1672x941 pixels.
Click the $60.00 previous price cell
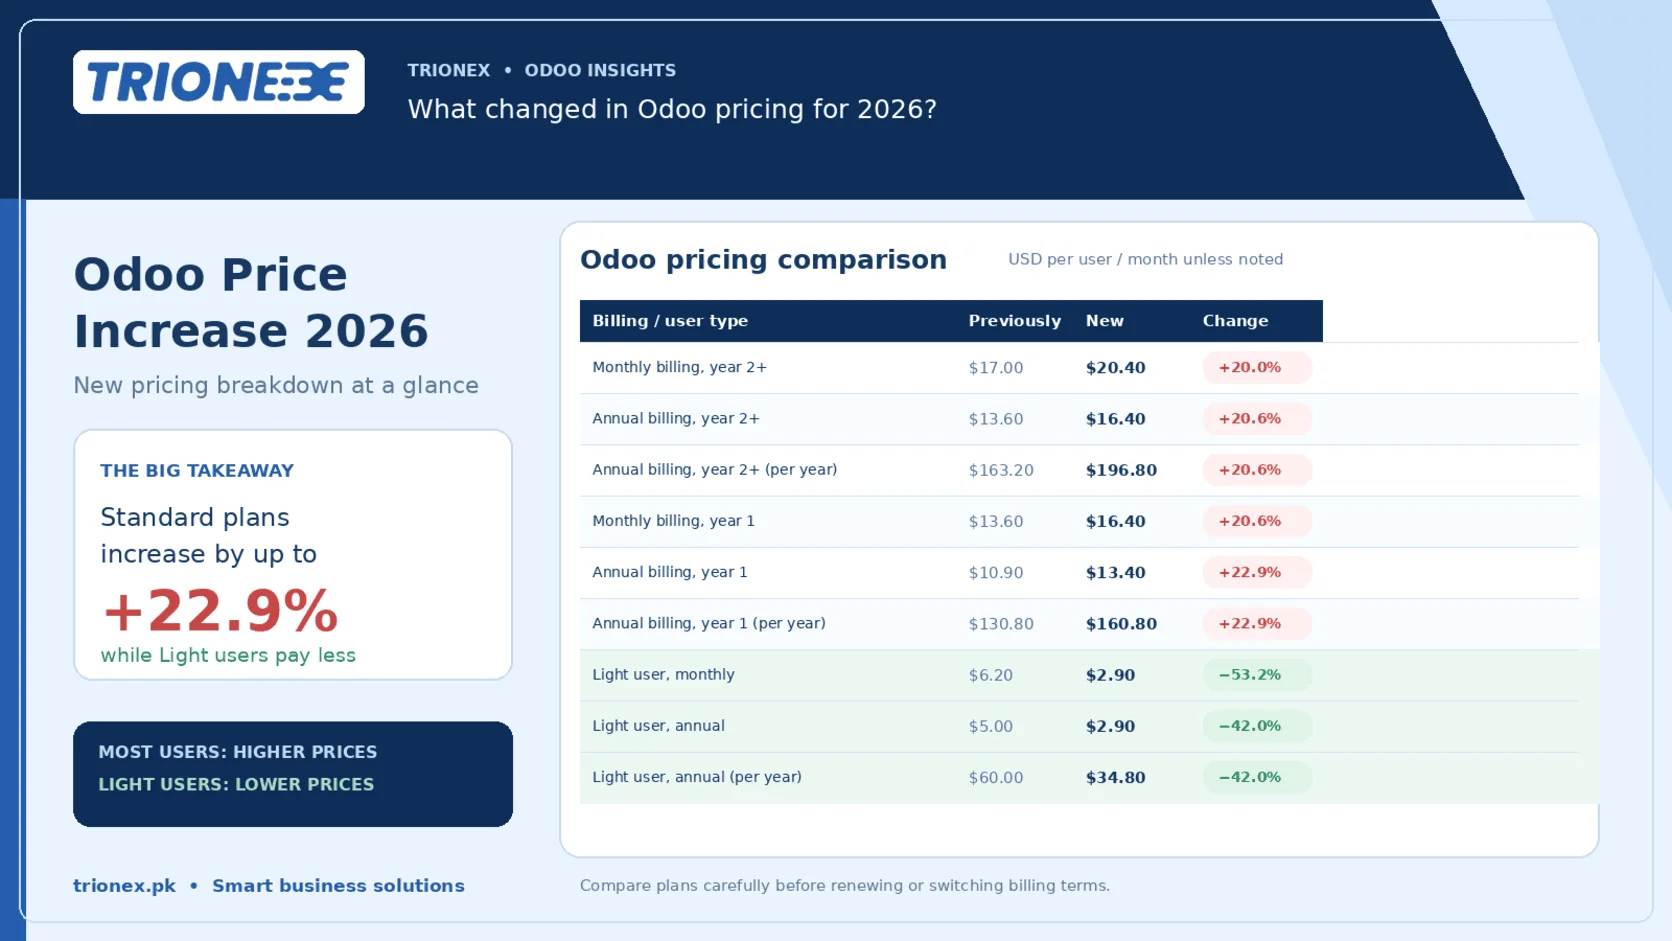tap(995, 778)
